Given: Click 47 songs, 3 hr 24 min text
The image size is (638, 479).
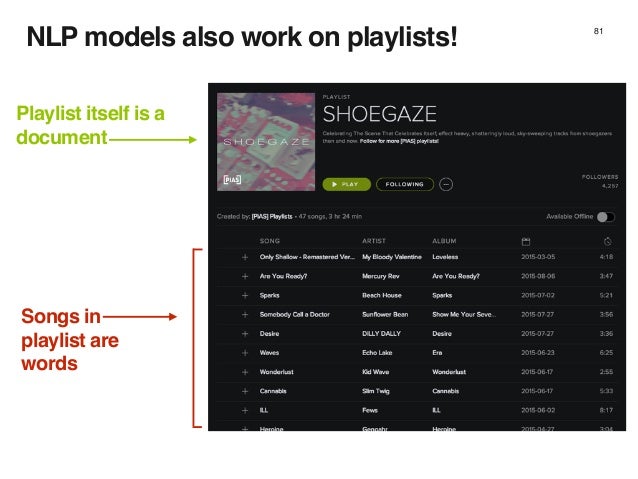Looking at the screenshot, I should (x=330, y=217).
